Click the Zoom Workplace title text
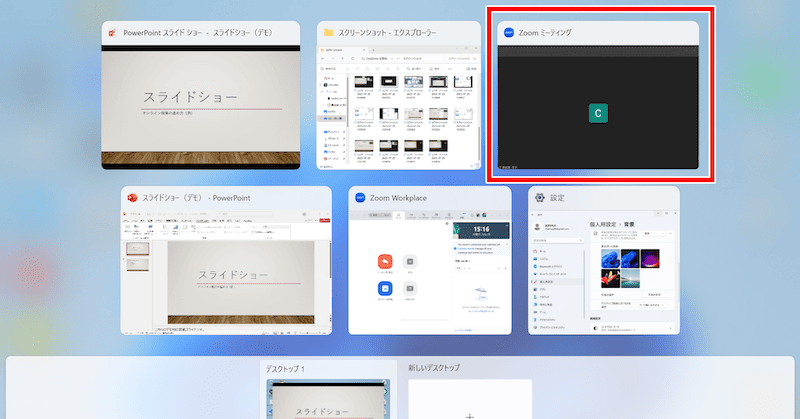 coord(407,198)
